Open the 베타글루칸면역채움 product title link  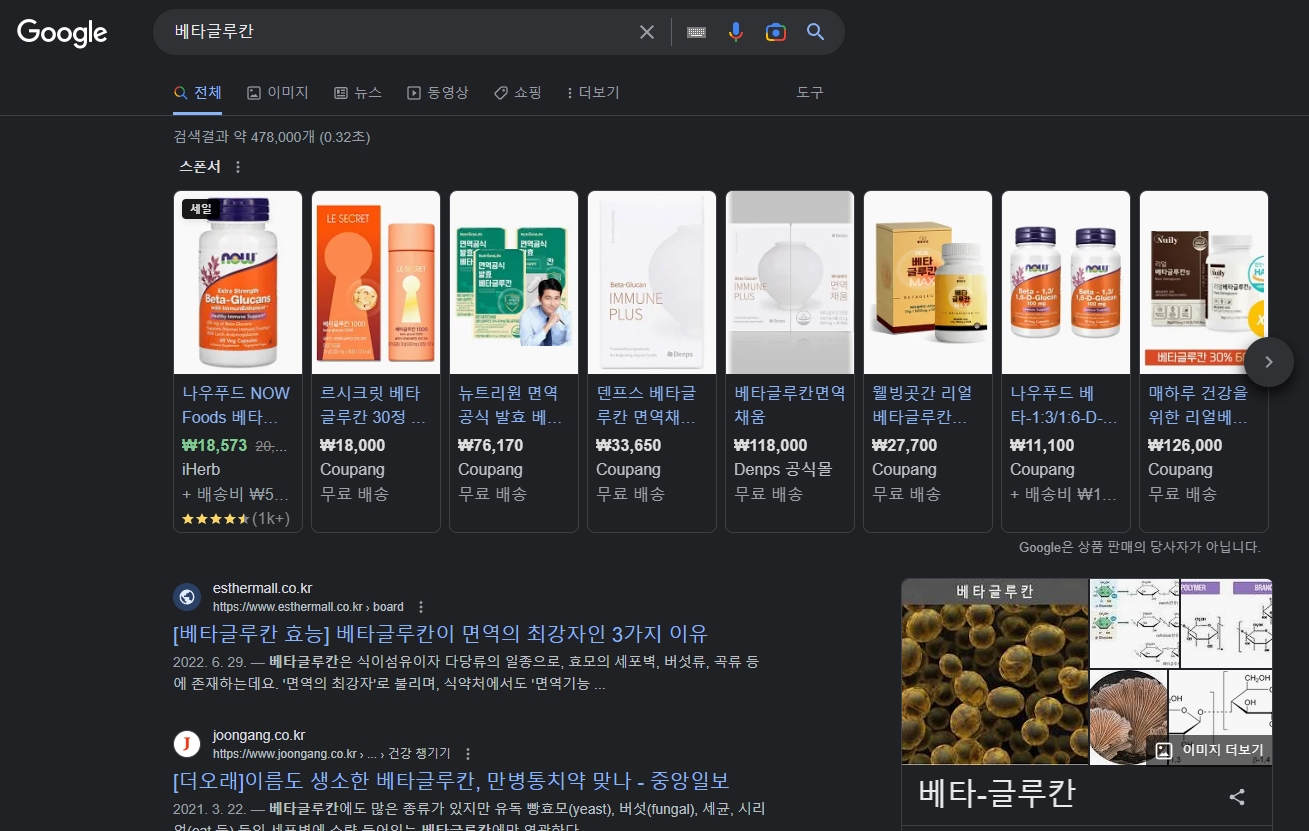pos(790,405)
